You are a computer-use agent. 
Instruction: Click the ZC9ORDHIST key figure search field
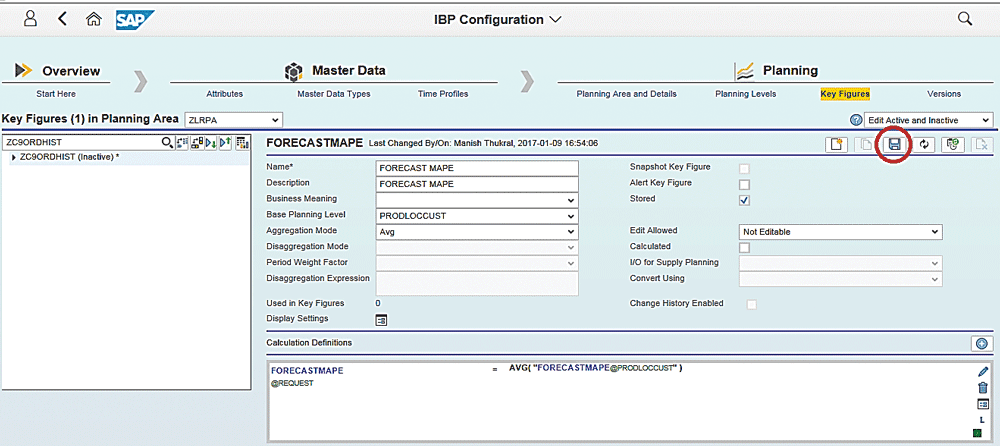(x=82, y=142)
